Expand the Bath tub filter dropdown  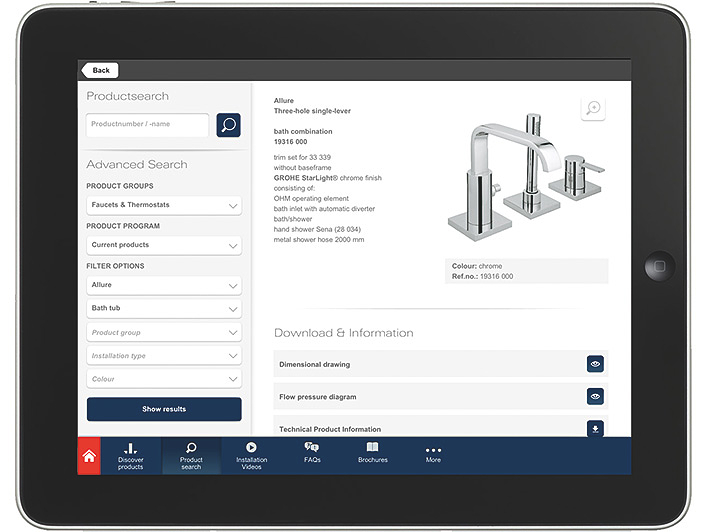[164, 308]
